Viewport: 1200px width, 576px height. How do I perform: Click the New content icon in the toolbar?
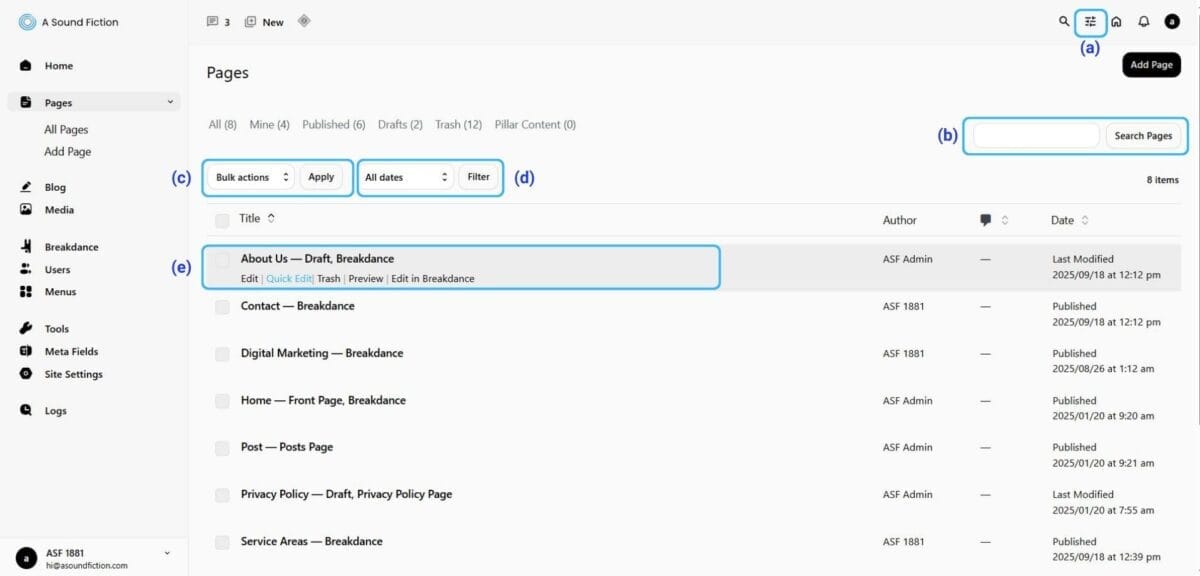(x=250, y=21)
